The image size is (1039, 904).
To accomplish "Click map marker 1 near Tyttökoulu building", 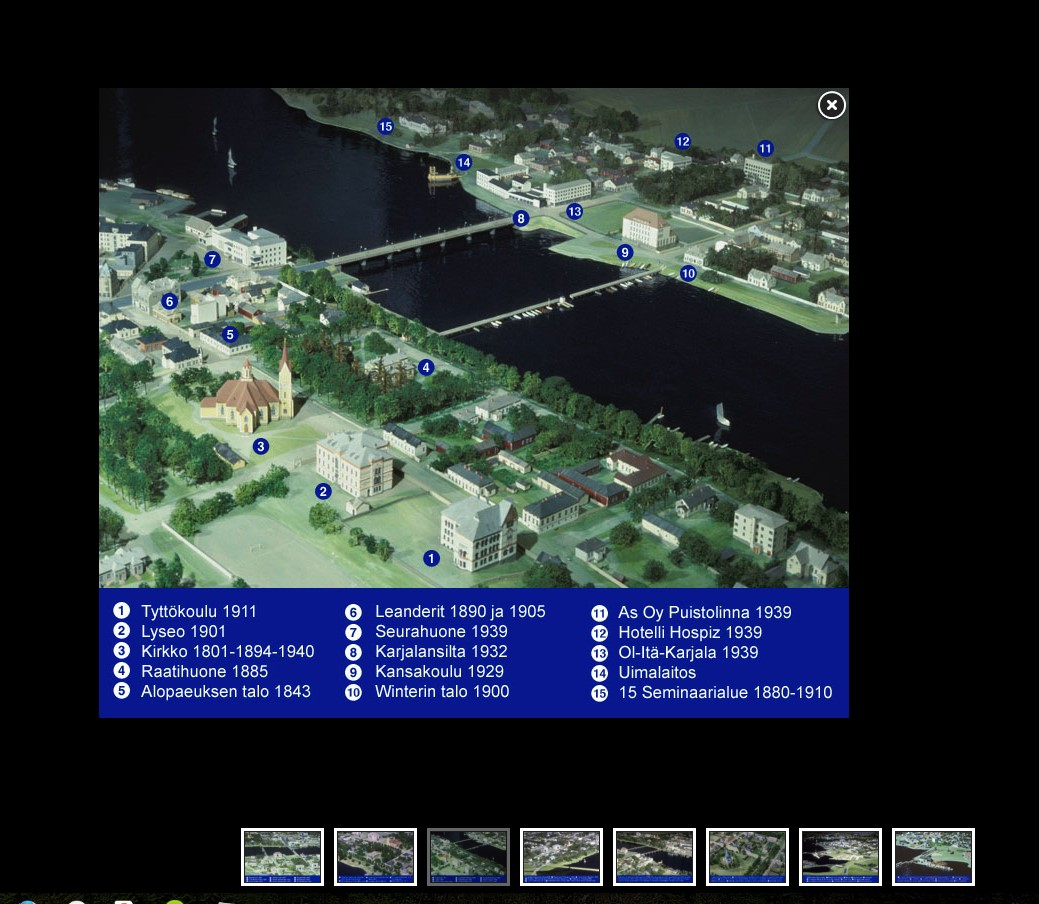I will pos(431,558).
